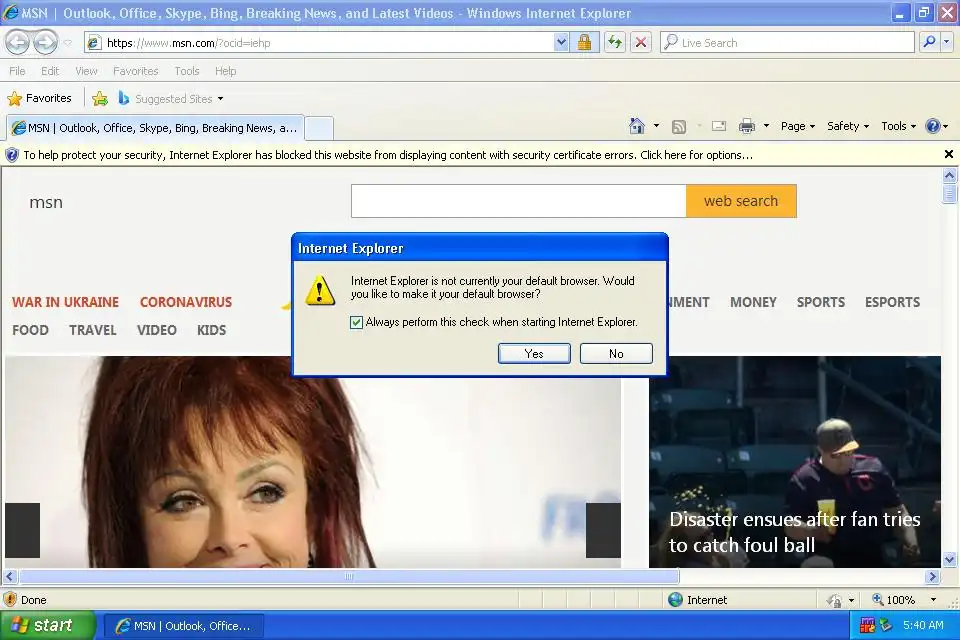
Task: Click the Forward navigation arrow
Action: (x=45, y=42)
